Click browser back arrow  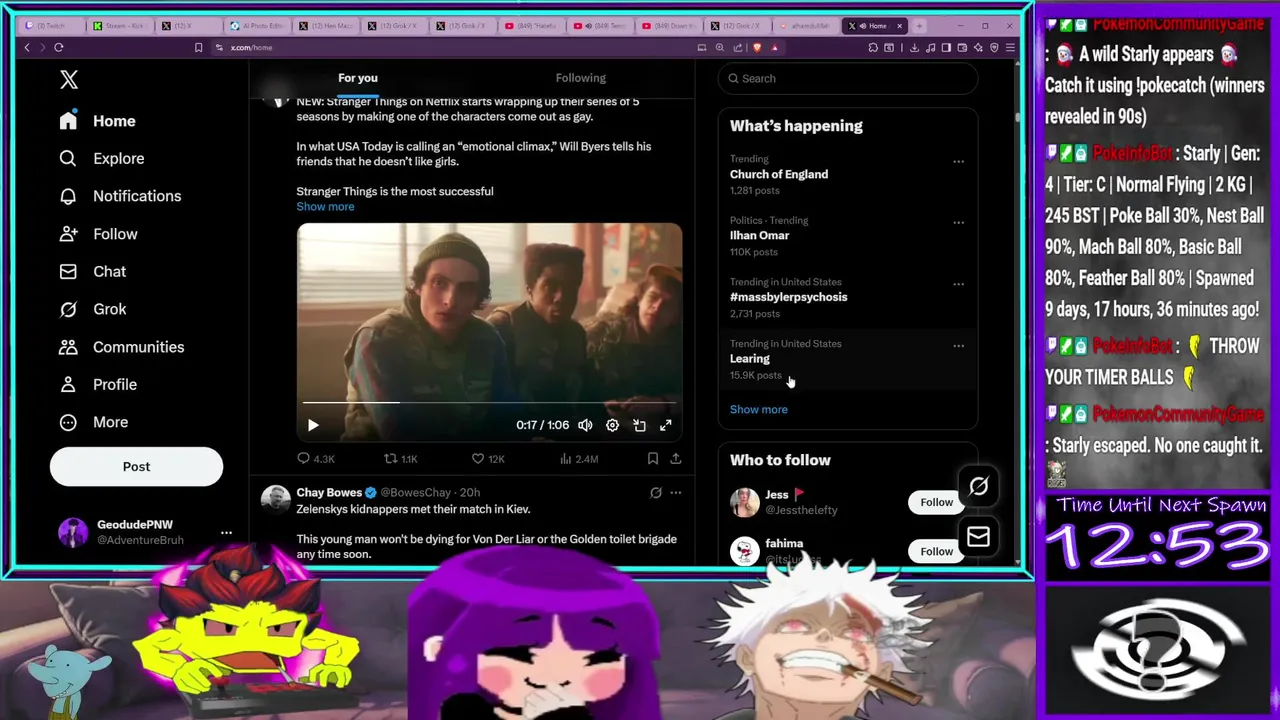pyautogui.click(x=27, y=47)
